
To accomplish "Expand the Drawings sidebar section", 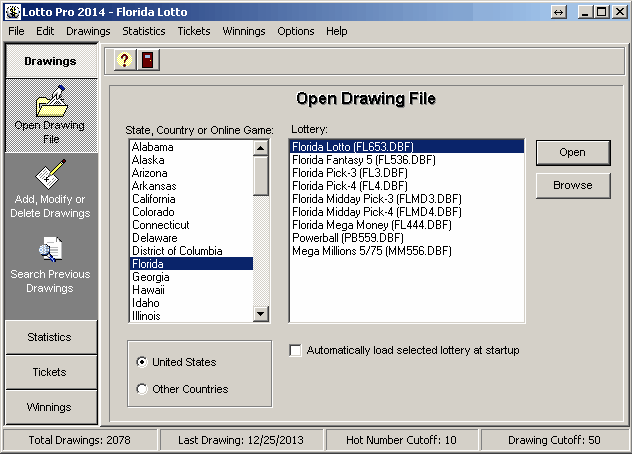I will (x=51, y=61).
